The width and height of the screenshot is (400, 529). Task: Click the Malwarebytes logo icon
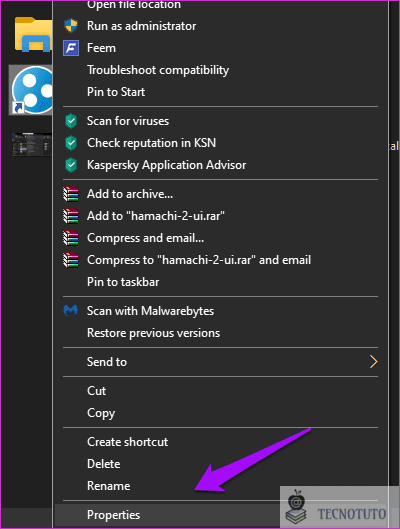click(71, 310)
